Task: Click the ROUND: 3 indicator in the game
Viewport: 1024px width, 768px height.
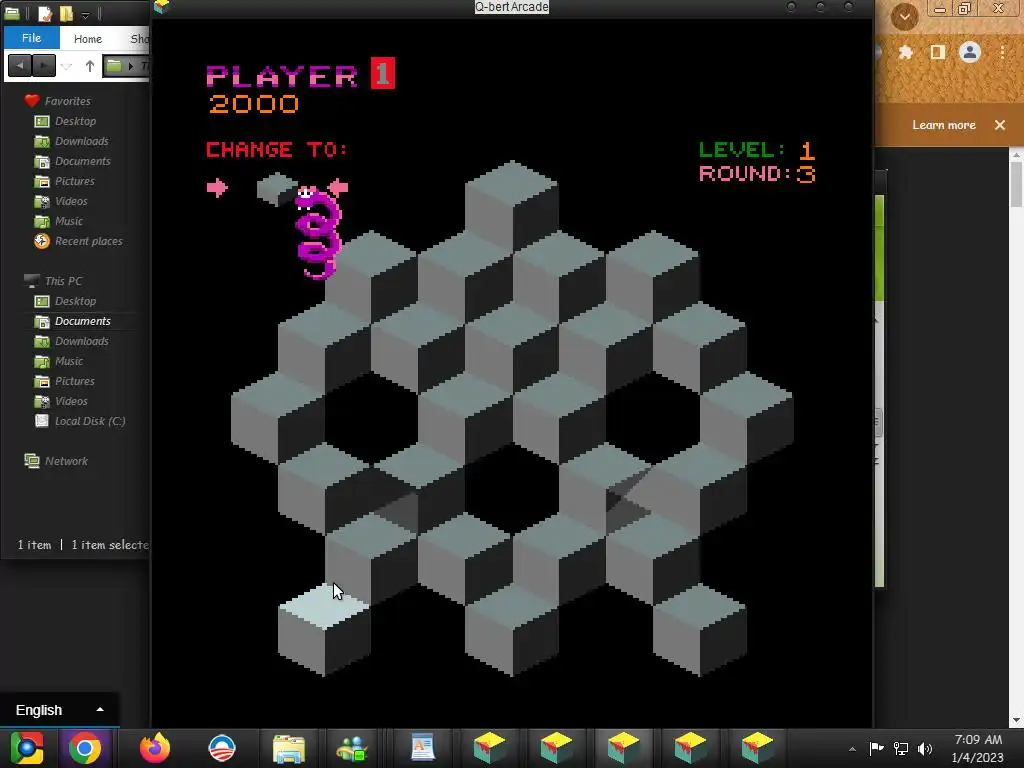Action: 757,174
